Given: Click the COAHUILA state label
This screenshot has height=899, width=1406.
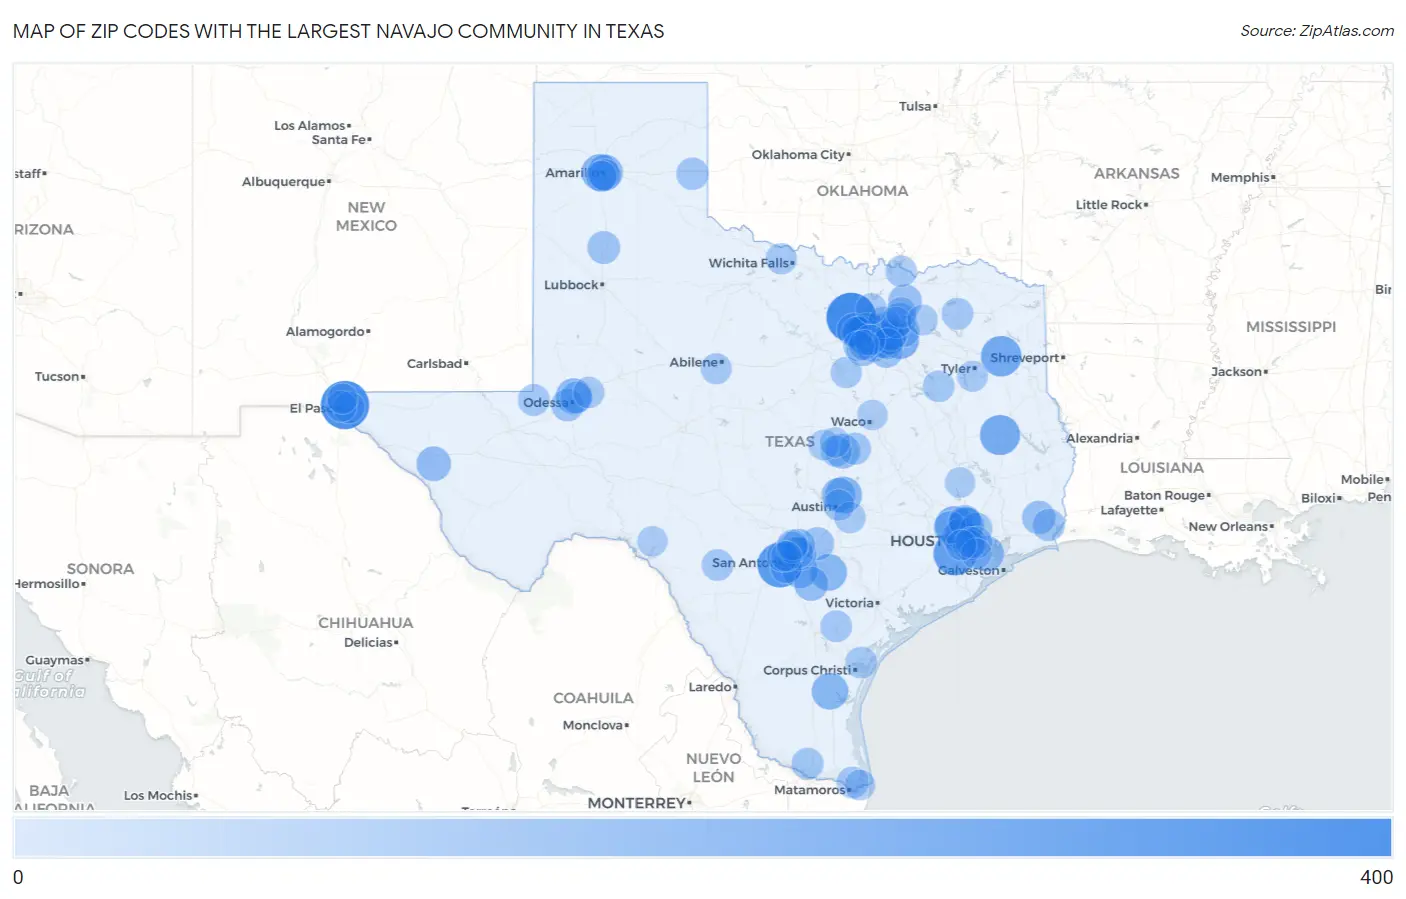Looking at the screenshot, I should [x=593, y=698].
